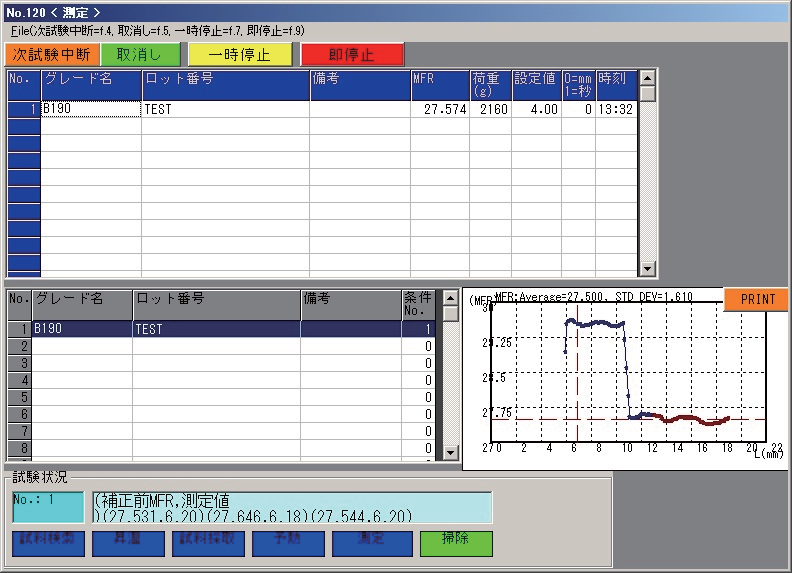Hit the red 即停止 stop button
Viewport: 792px width, 573px height.
(x=352, y=54)
